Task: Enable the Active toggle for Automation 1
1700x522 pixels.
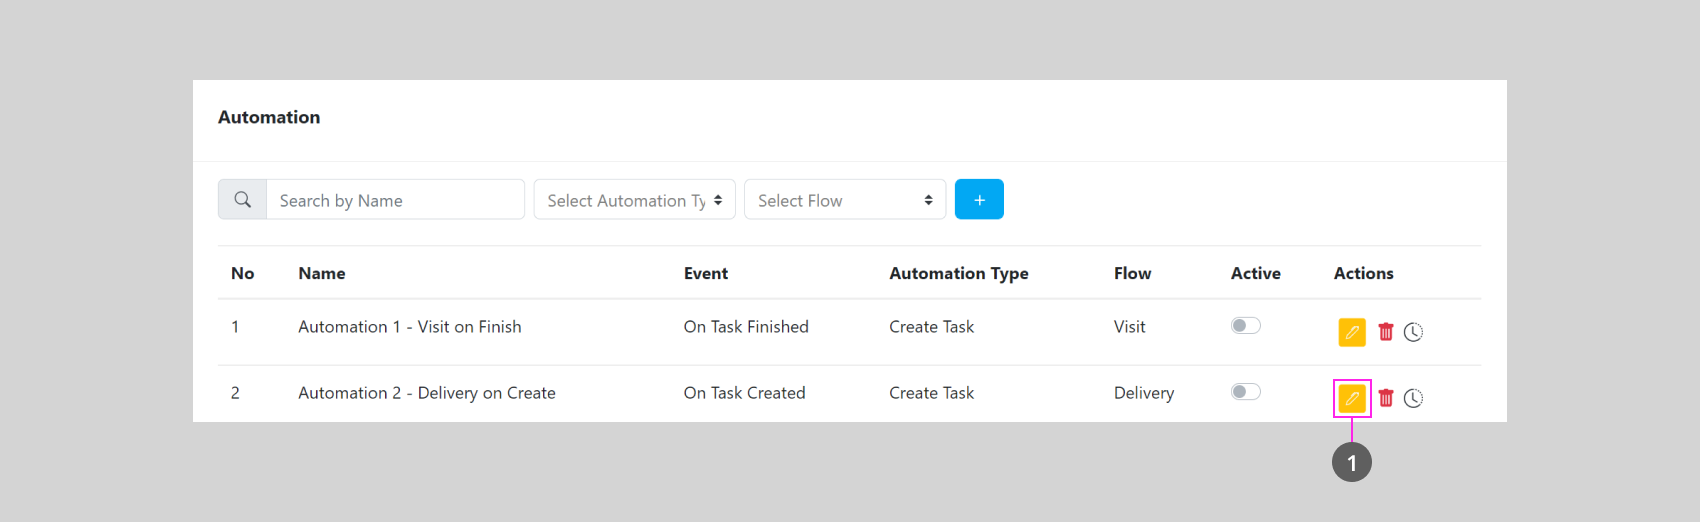Action: click(x=1245, y=326)
